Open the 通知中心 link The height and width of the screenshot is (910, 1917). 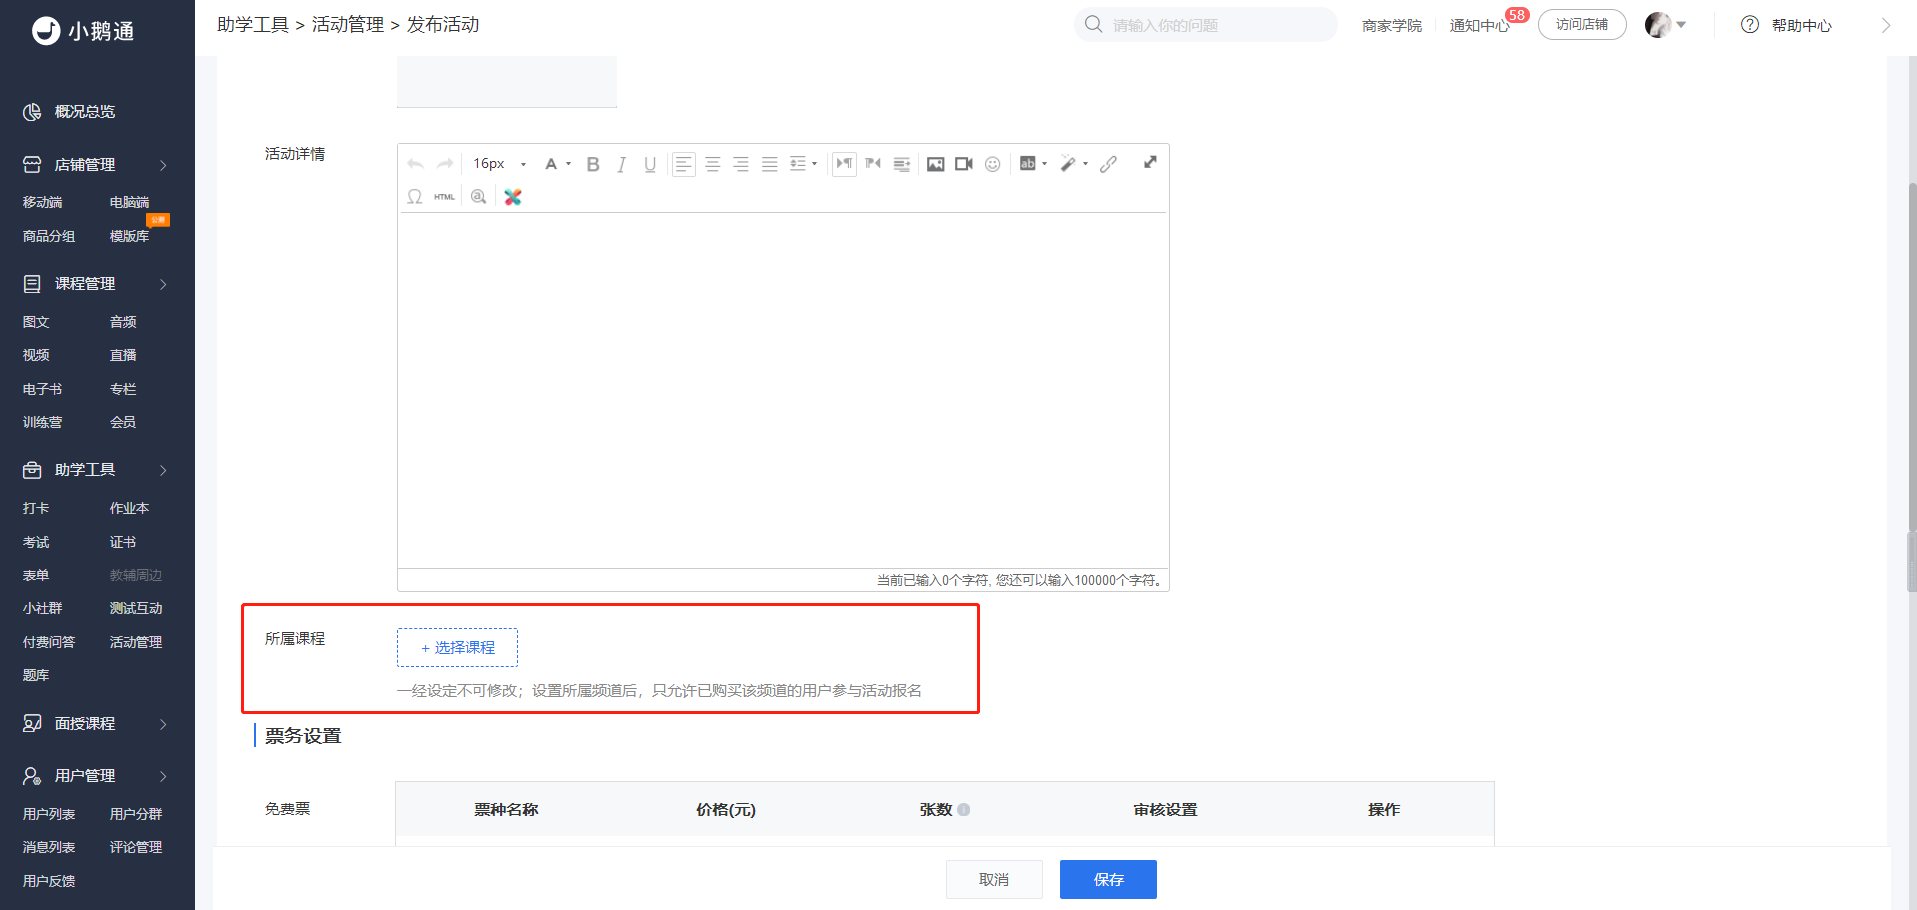[x=1480, y=26]
